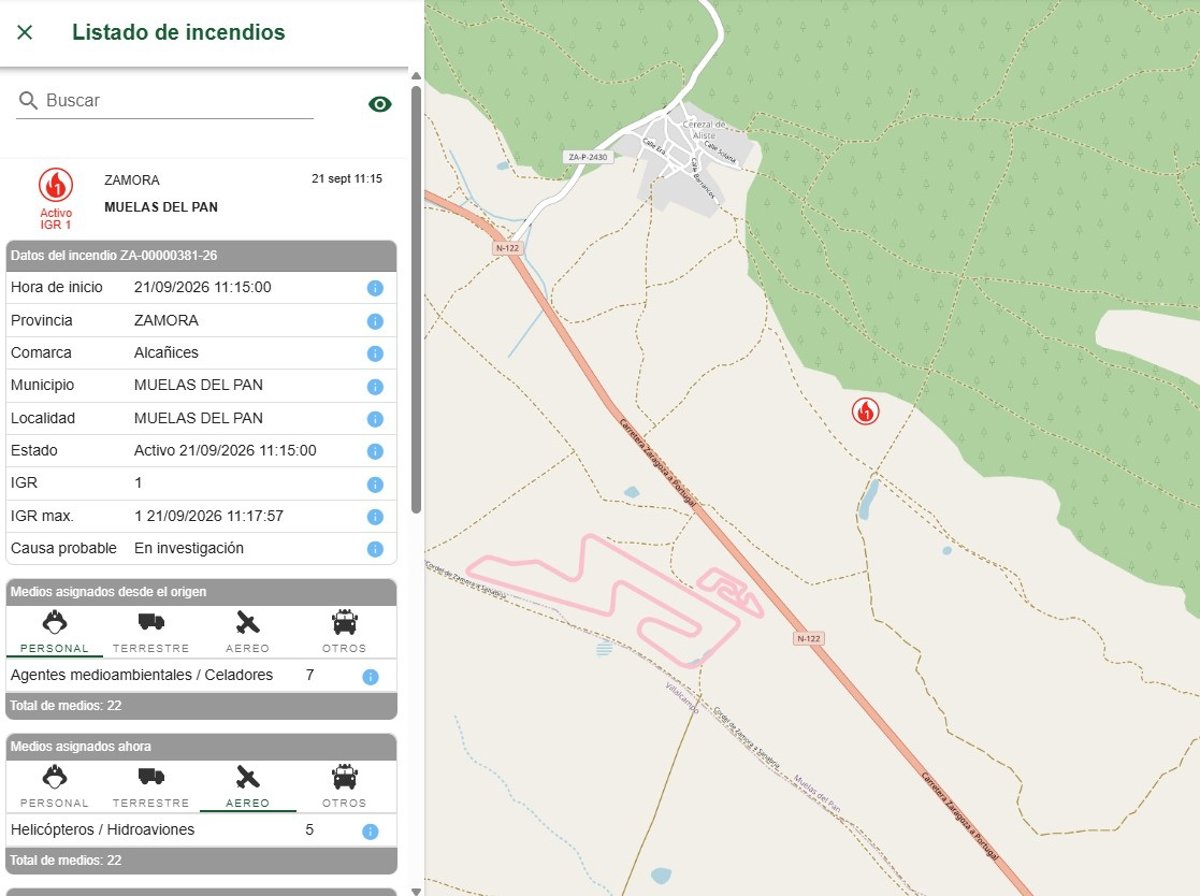1200x896 pixels.
Task: Show info for Causa probable row
Action: click(x=375, y=549)
